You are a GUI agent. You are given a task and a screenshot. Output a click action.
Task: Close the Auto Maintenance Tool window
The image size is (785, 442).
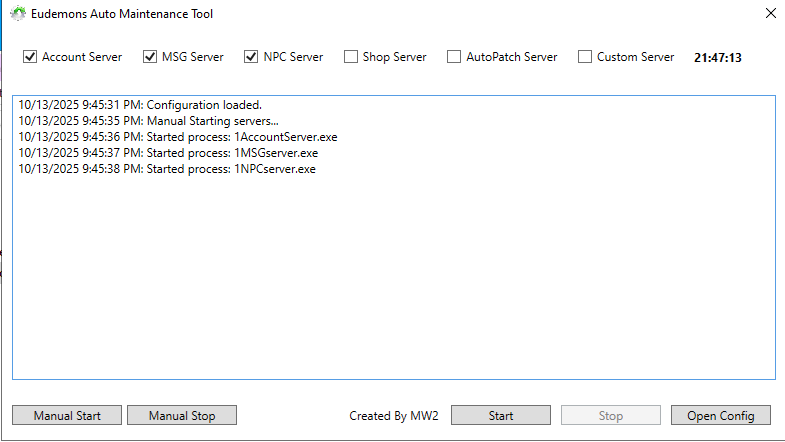point(770,14)
